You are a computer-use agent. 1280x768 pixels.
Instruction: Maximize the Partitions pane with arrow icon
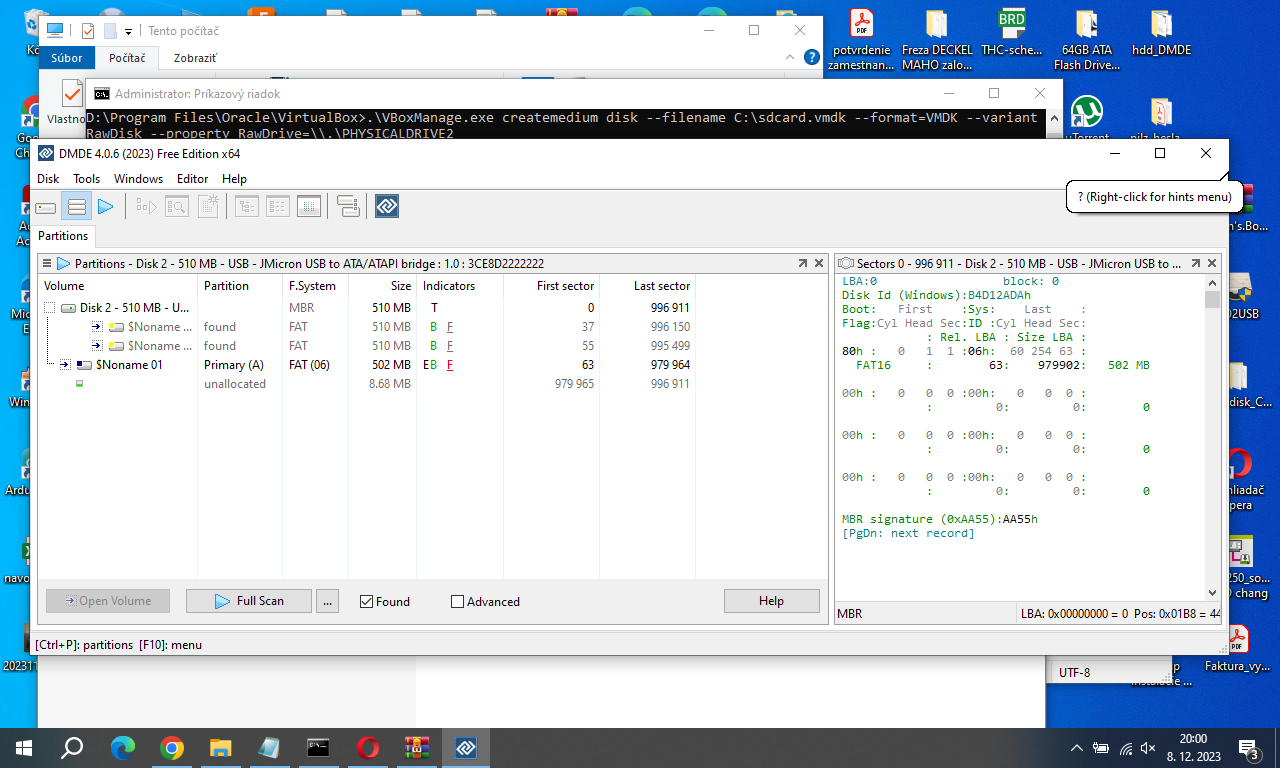click(x=803, y=263)
